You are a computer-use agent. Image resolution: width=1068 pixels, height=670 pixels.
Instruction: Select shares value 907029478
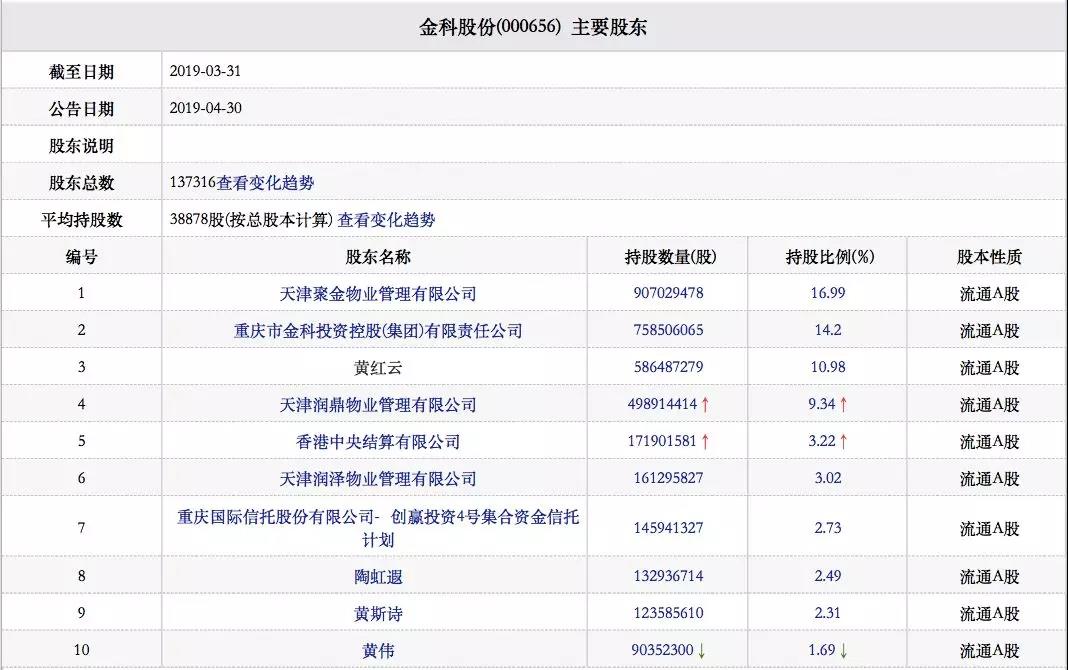(x=668, y=293)
